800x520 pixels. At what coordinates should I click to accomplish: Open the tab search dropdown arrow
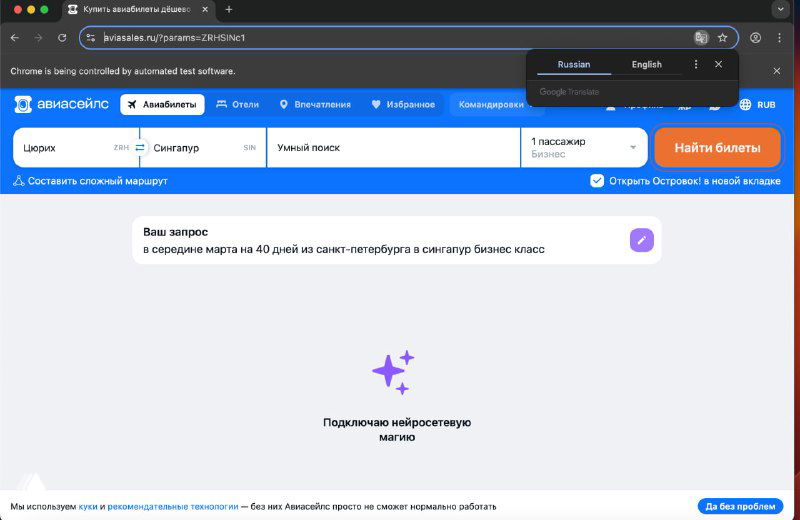[x=781, y=10]
